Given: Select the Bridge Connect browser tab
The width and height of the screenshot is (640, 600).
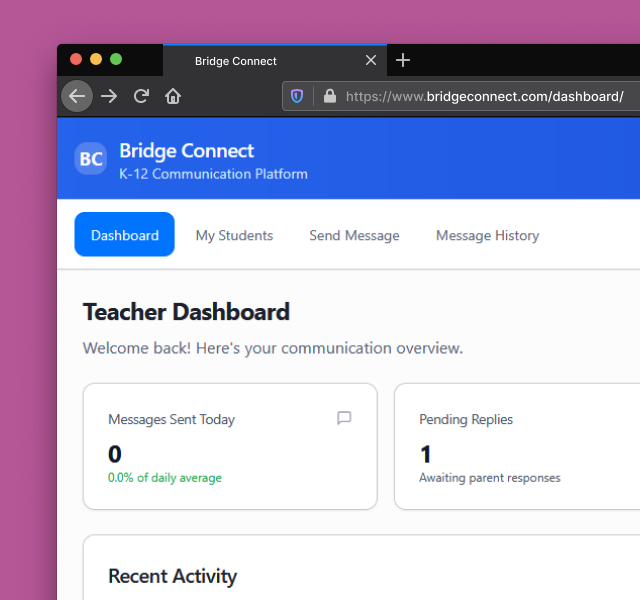Looking at the screenshot, I should point(275,61).
